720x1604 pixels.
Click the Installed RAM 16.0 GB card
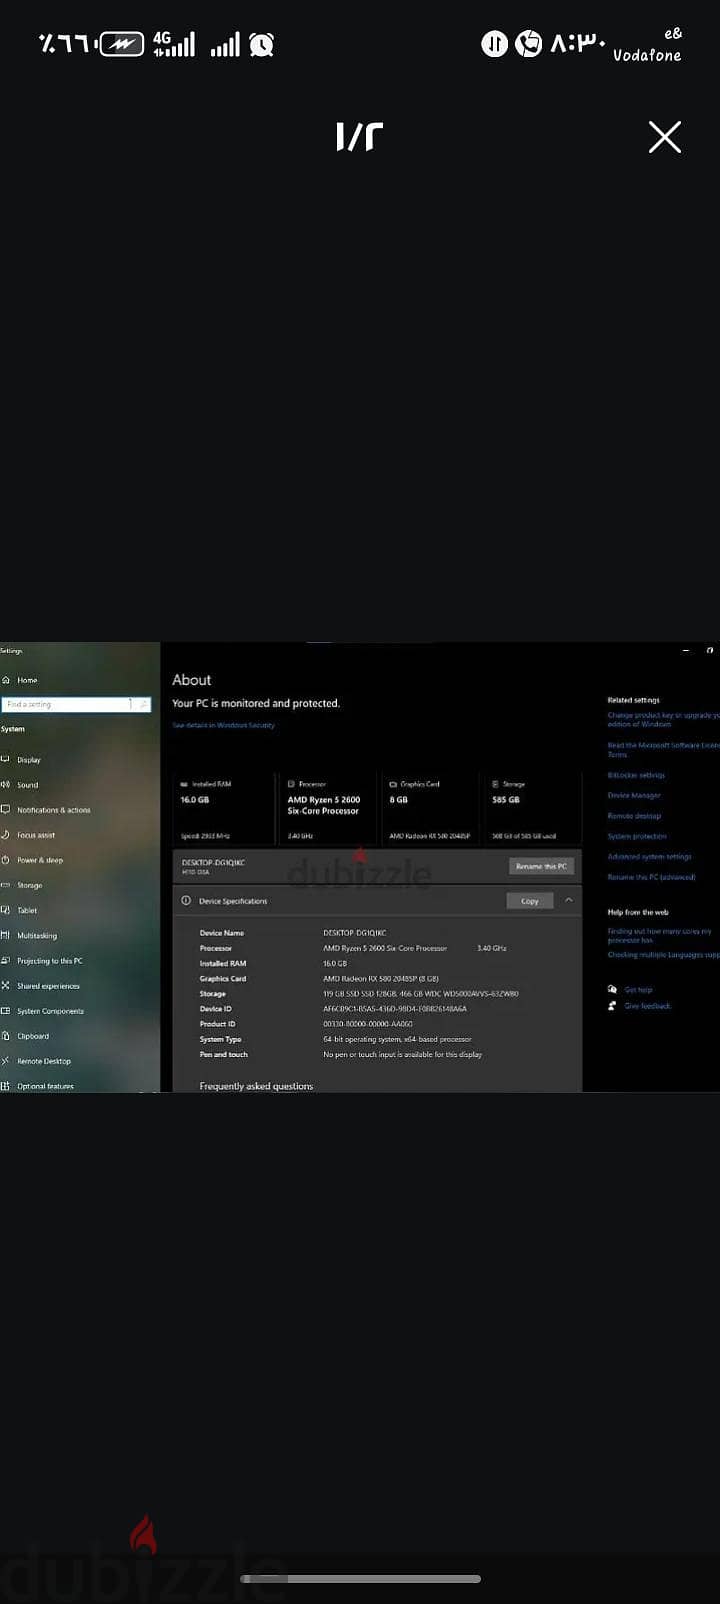click(x=222, y=809)
